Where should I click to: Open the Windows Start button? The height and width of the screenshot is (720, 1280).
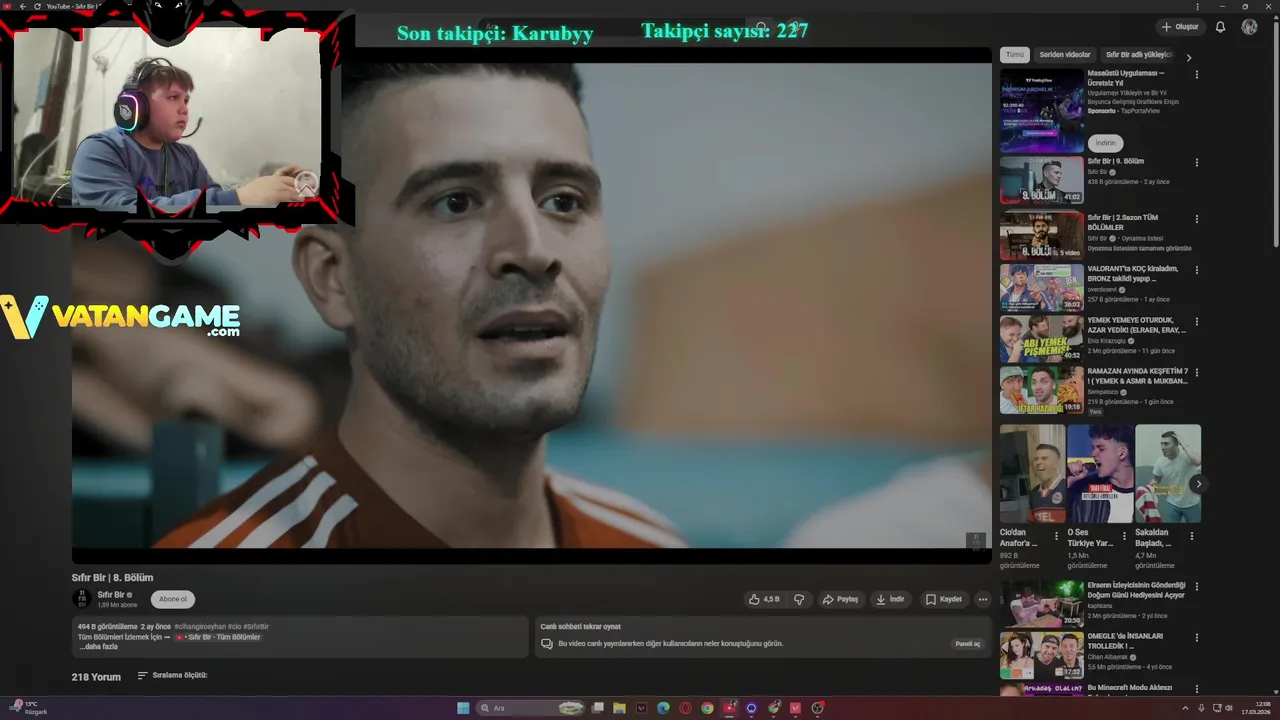coord(463,708)
